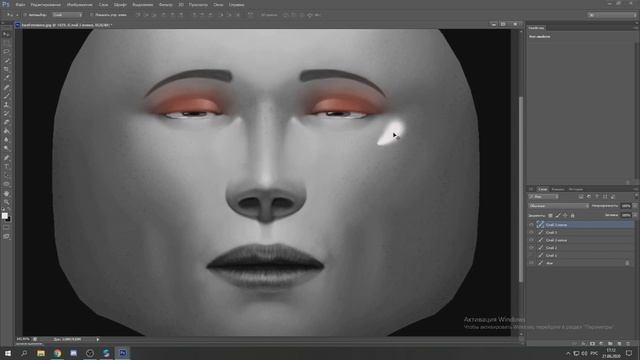640x360 pixels.
Task: Hide the Слой 2 копия layer
Action: (x=531, y=240)
